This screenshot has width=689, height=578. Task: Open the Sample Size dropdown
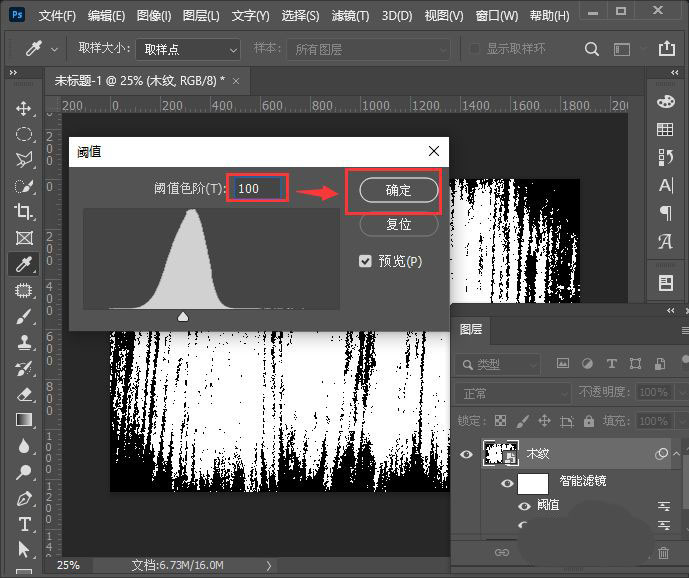coord(188,49)
